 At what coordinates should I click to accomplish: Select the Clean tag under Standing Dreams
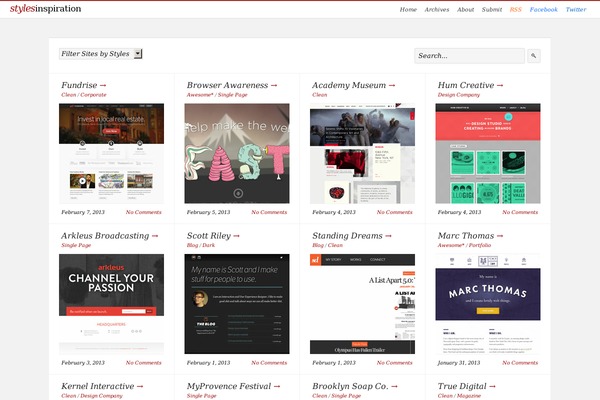[335, 245]
